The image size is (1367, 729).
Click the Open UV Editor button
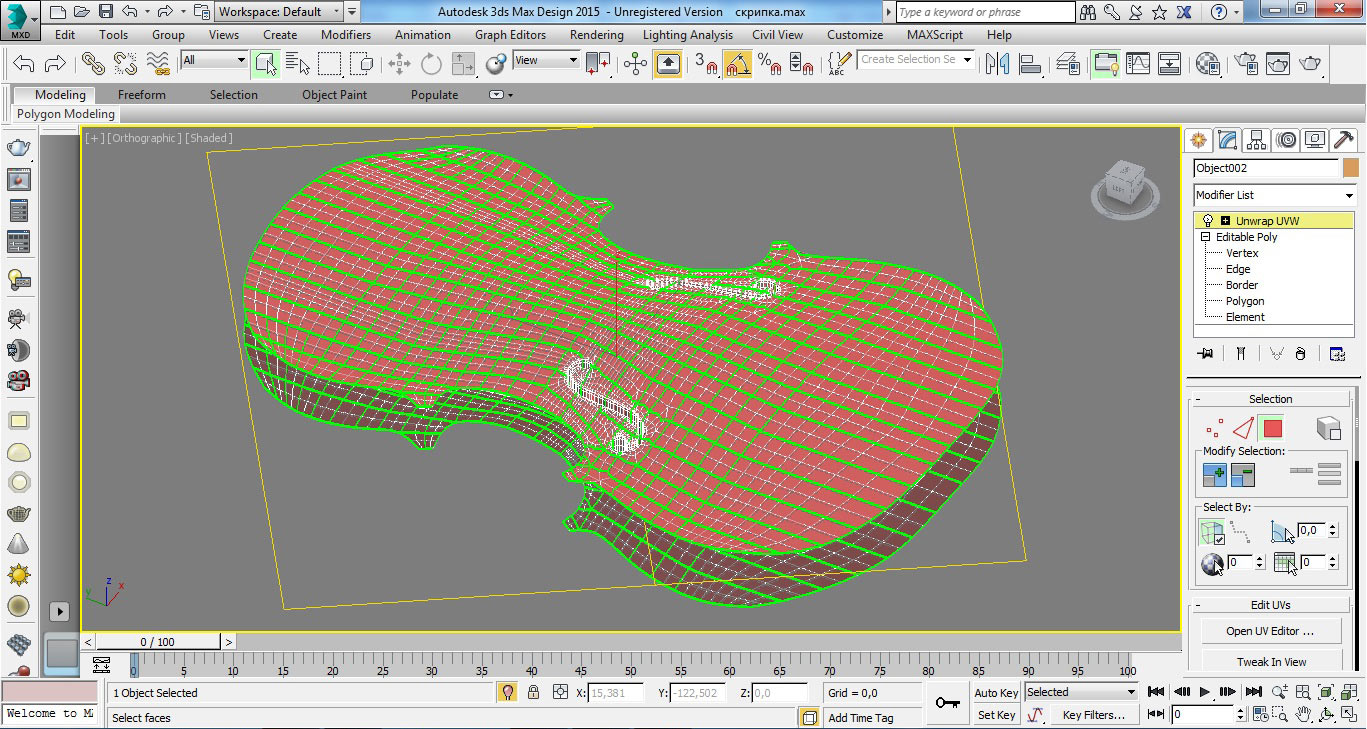coord(1270,631)
